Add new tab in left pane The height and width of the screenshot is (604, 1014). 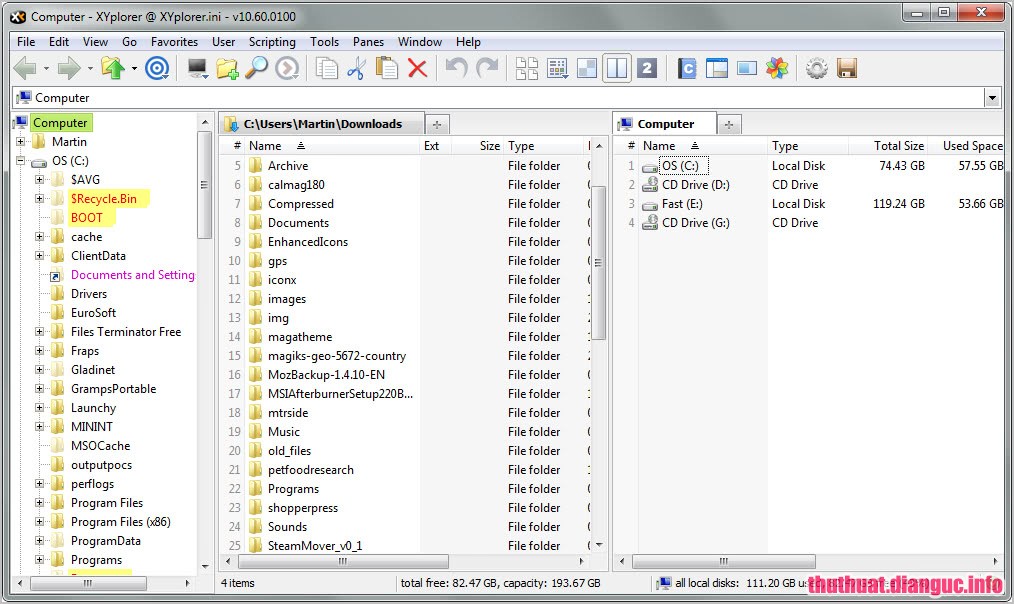pyautogui.click(x=437, y=124)
